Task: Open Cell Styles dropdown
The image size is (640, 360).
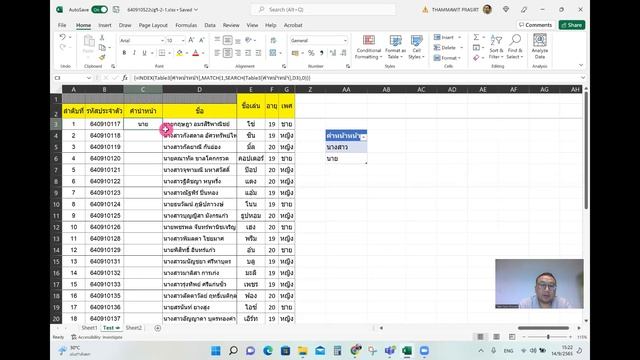Action: click(x=416, y=47)
